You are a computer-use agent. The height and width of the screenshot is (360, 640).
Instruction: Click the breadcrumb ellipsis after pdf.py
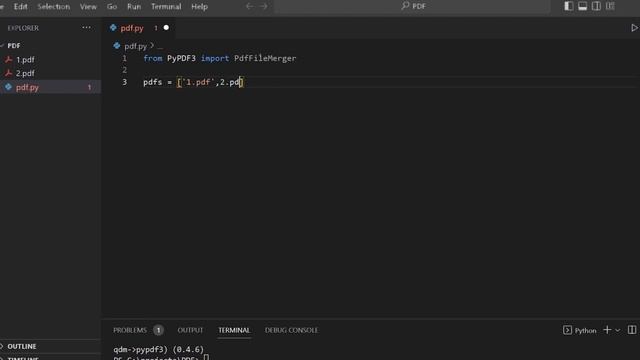[x=160, y=47]
